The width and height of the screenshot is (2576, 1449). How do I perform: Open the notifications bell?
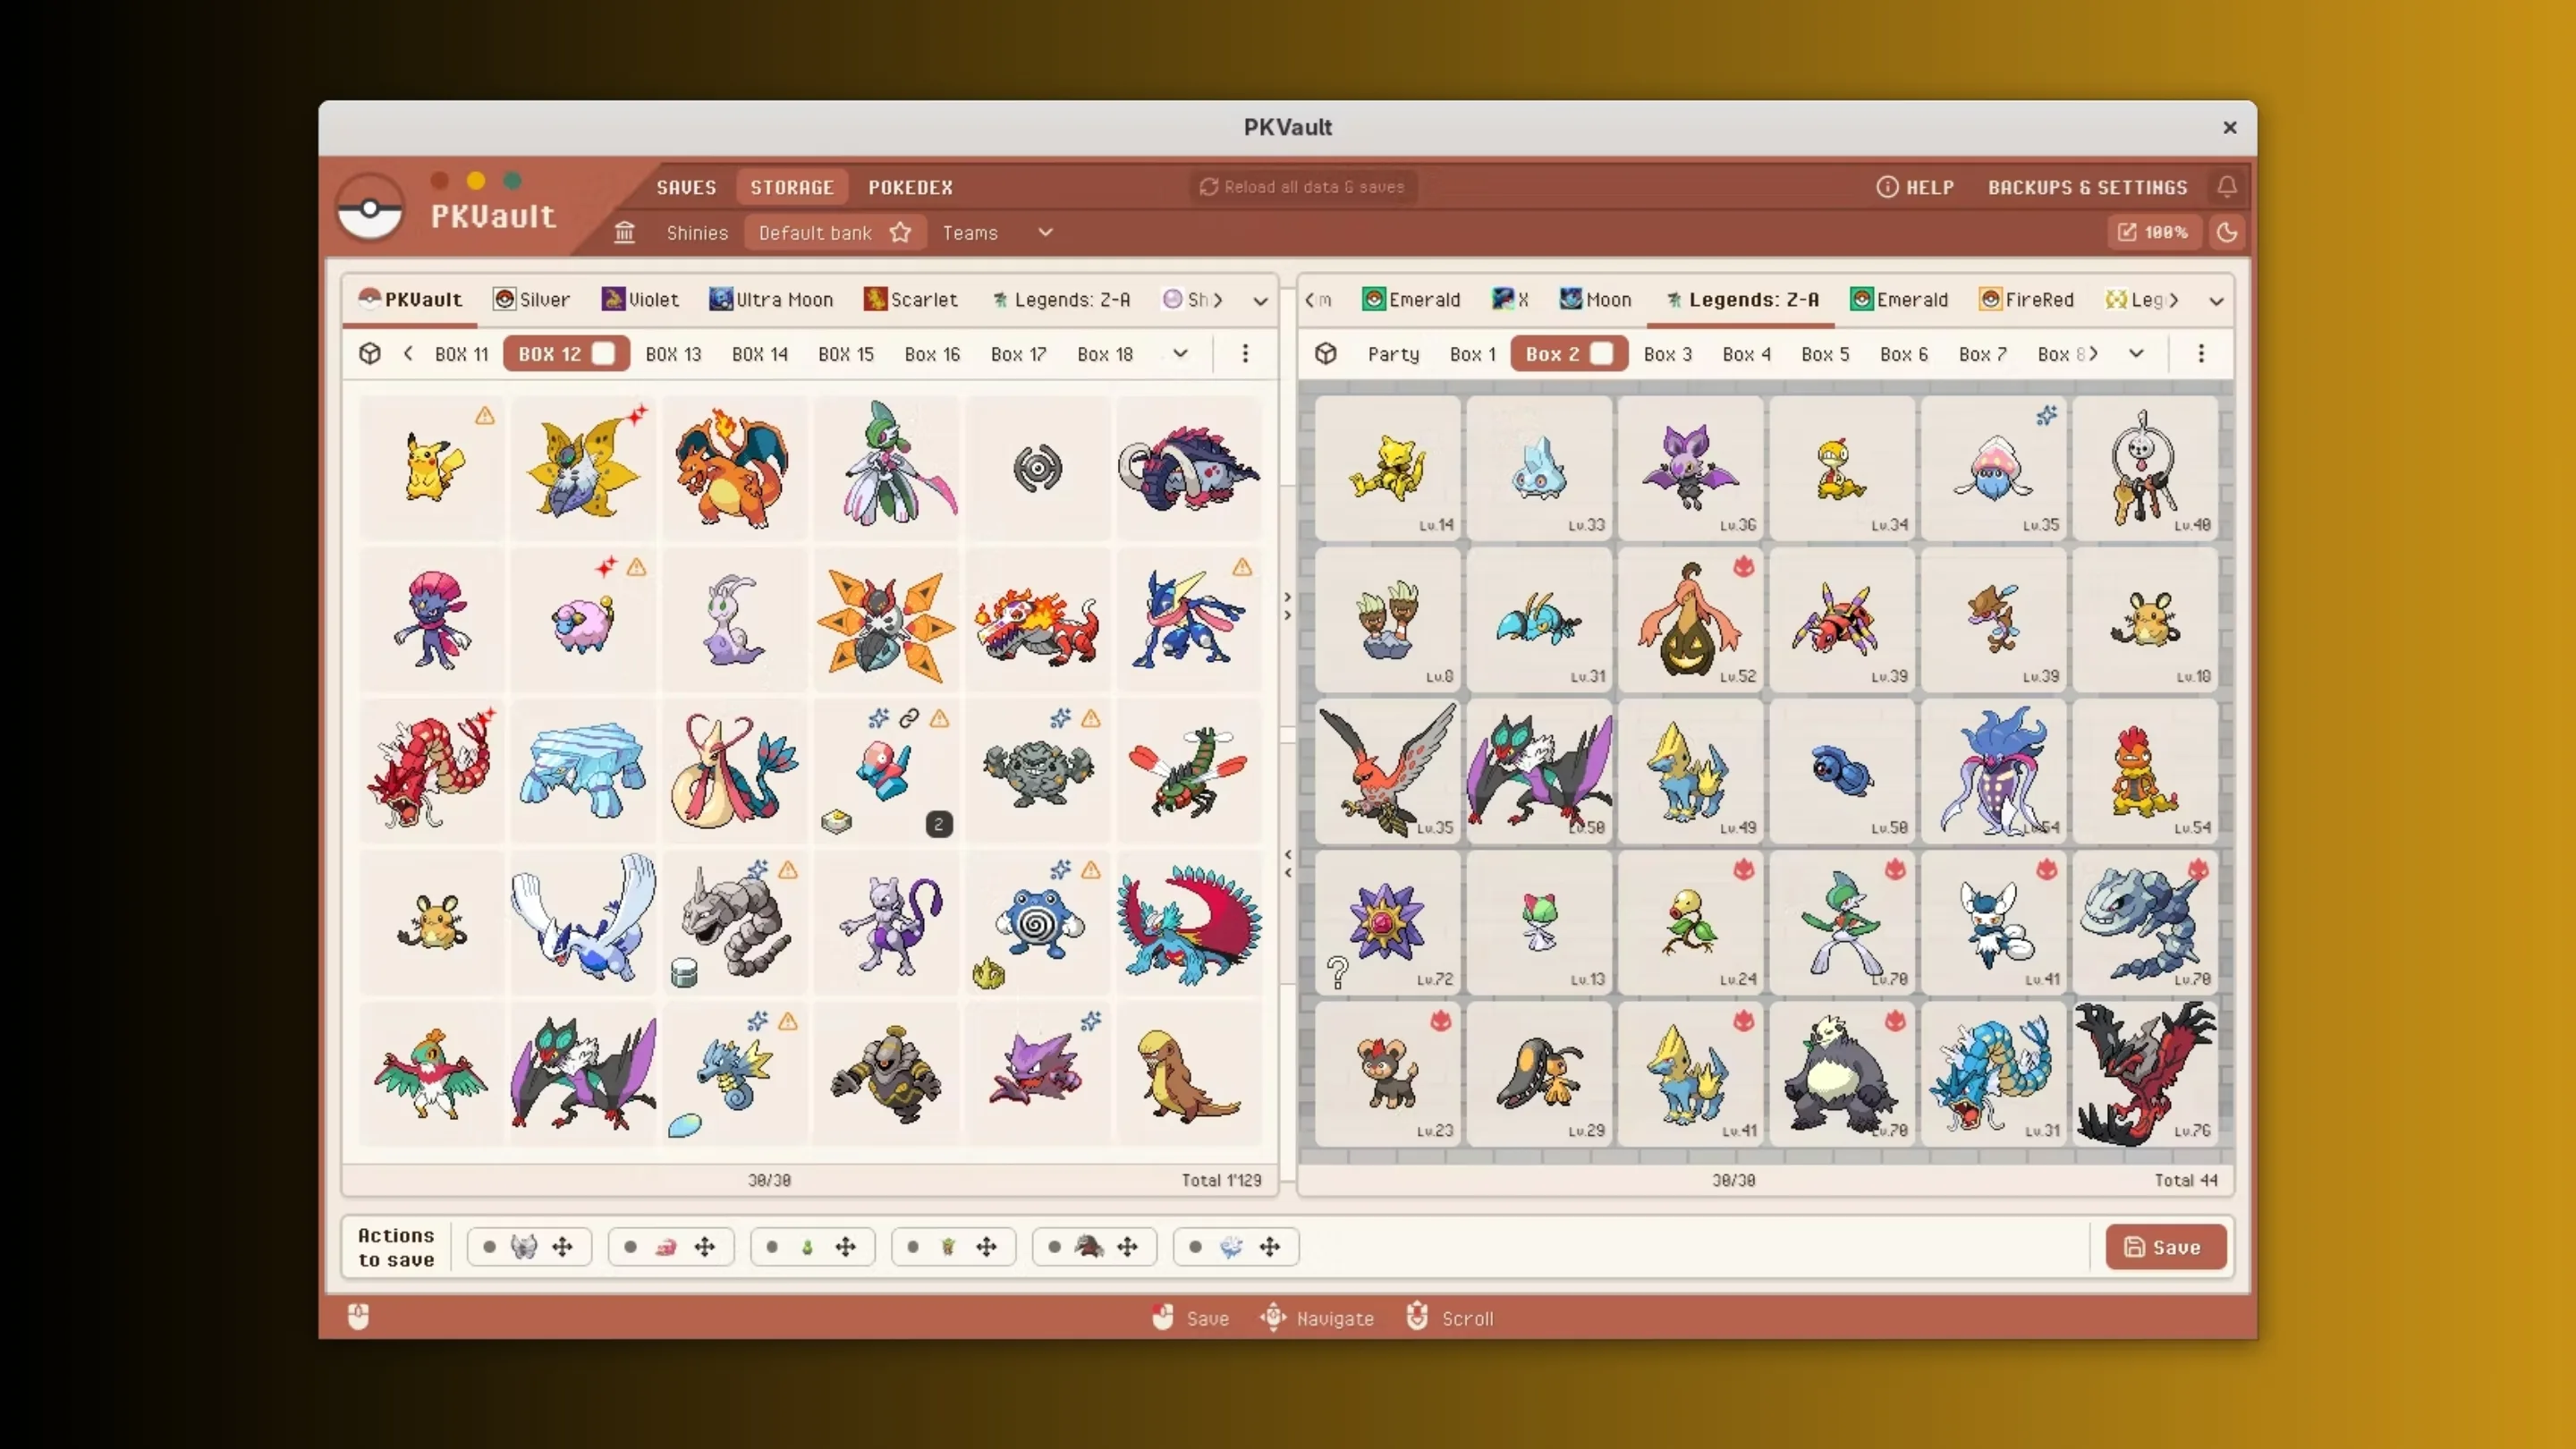pyautogui.click(x=2227, y=186)
